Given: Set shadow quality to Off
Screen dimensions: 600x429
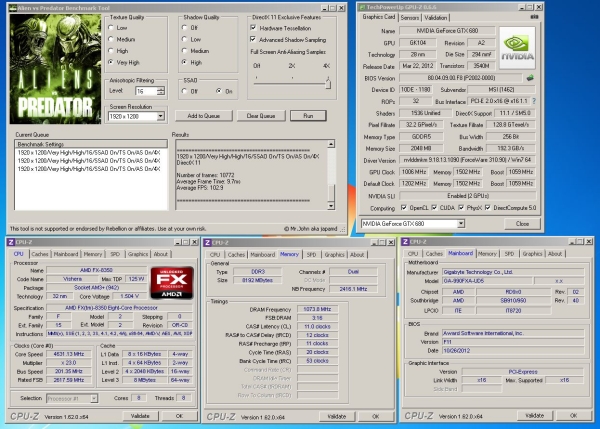Looking at the screenshot, I should [184, 28].
